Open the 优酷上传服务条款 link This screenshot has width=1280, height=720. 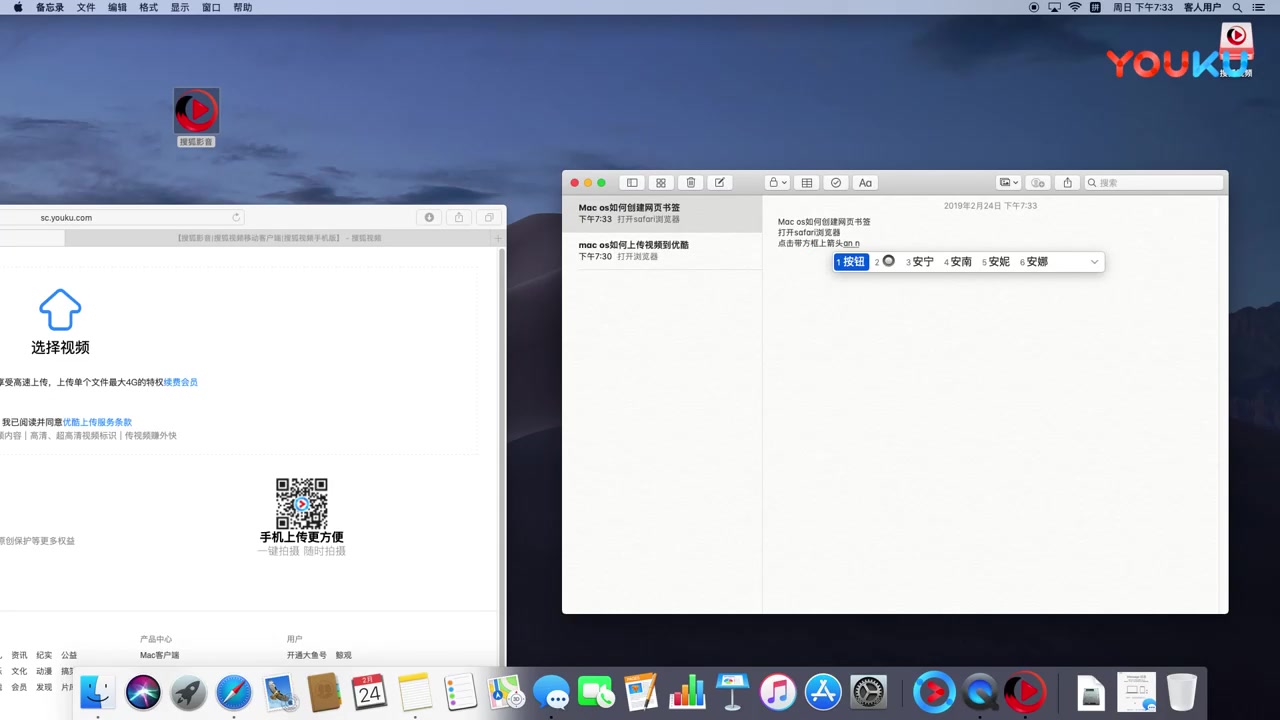pyautogui.click(x=97, y=422)
